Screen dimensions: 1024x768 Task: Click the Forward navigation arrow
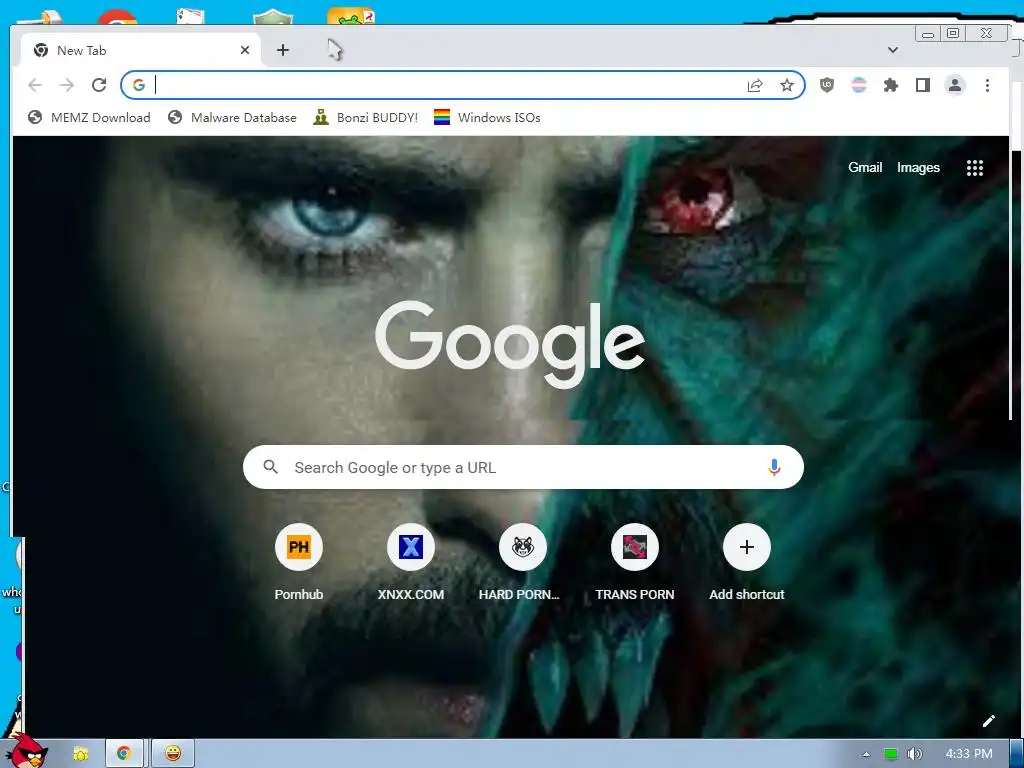click(x=67, y=85)
